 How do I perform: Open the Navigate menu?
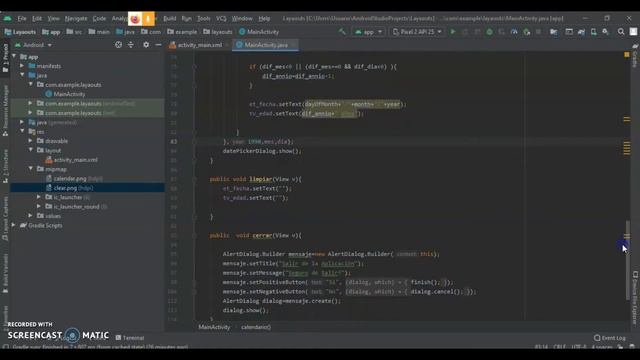pyautogui.click(x=76, y=18)
